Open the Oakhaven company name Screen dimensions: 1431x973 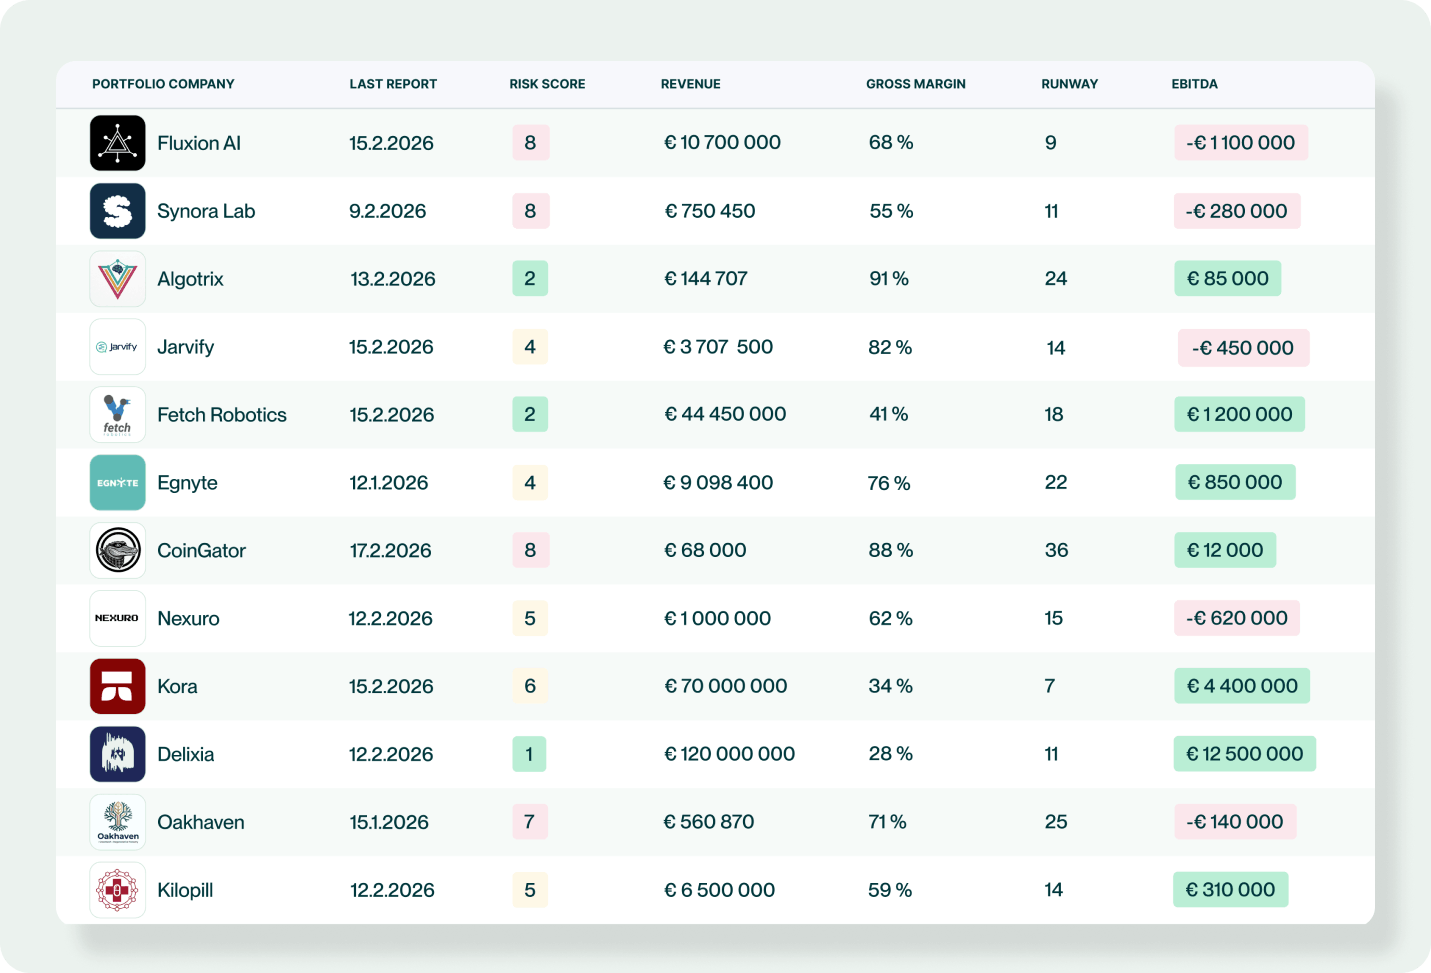coord(200,822)
